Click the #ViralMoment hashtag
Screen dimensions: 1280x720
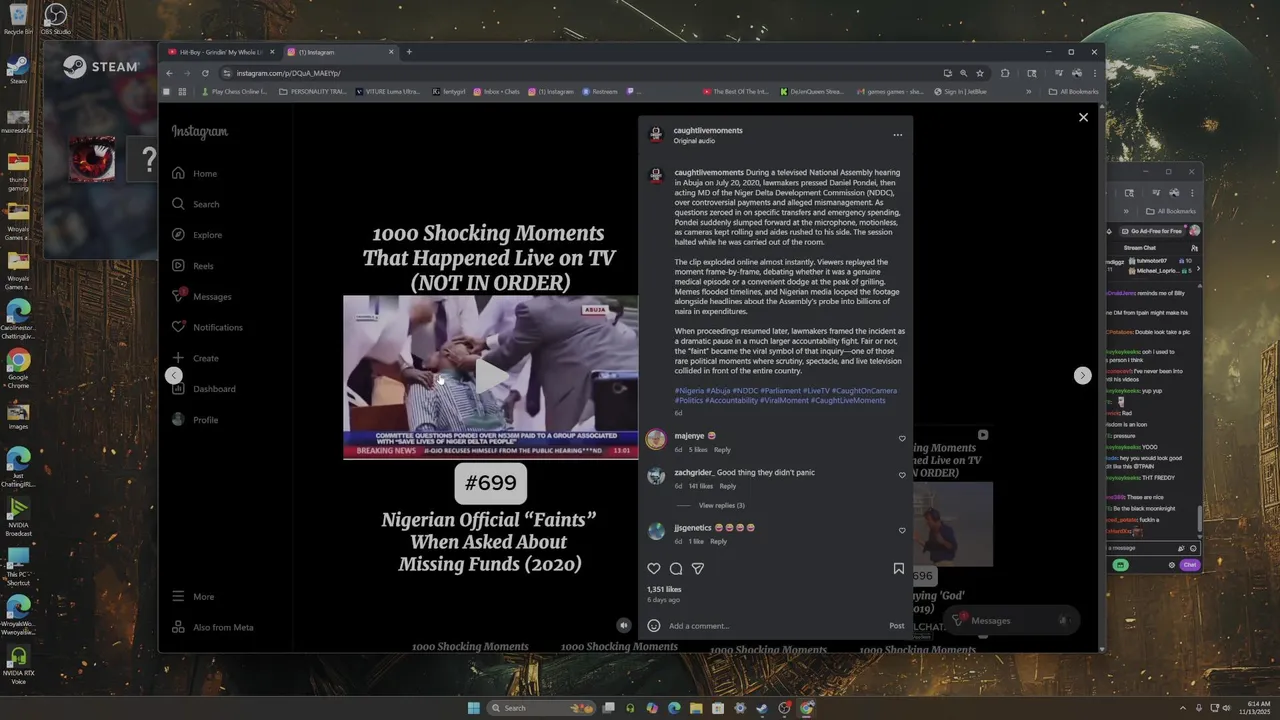click(783, 400)
